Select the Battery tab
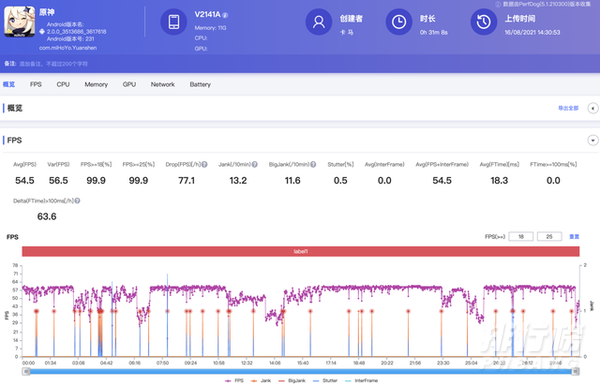The image size is (600, 386). pyautogui.click(x=200, y=85)
